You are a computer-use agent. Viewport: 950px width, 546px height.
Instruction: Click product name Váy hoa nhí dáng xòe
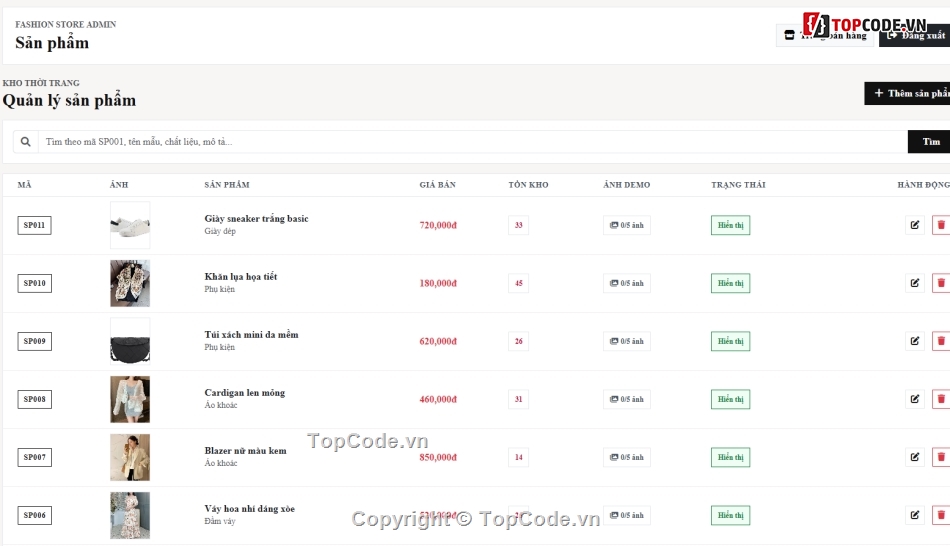click(250, 509)
